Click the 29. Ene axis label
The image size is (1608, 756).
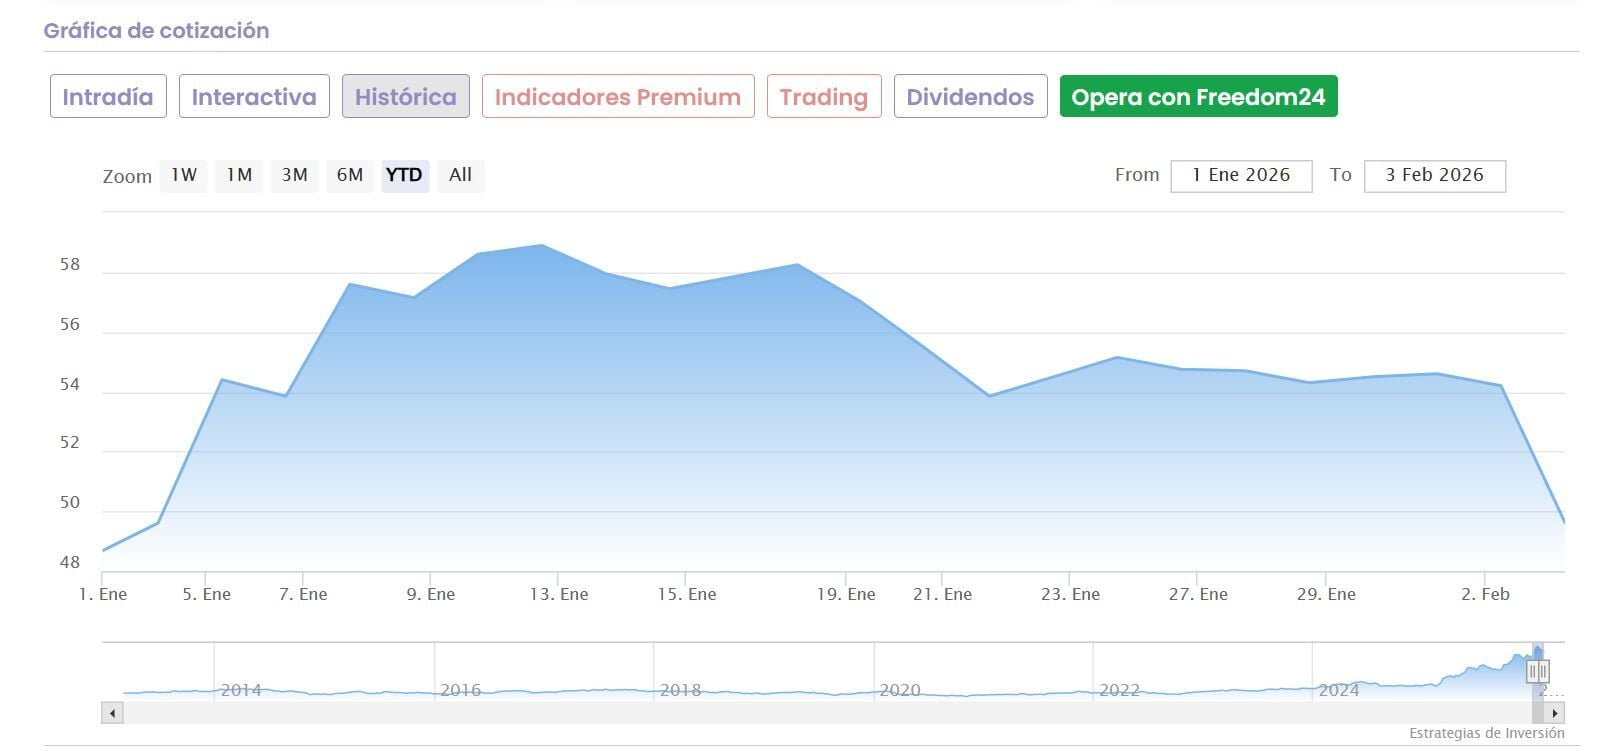pos(1326,594)
